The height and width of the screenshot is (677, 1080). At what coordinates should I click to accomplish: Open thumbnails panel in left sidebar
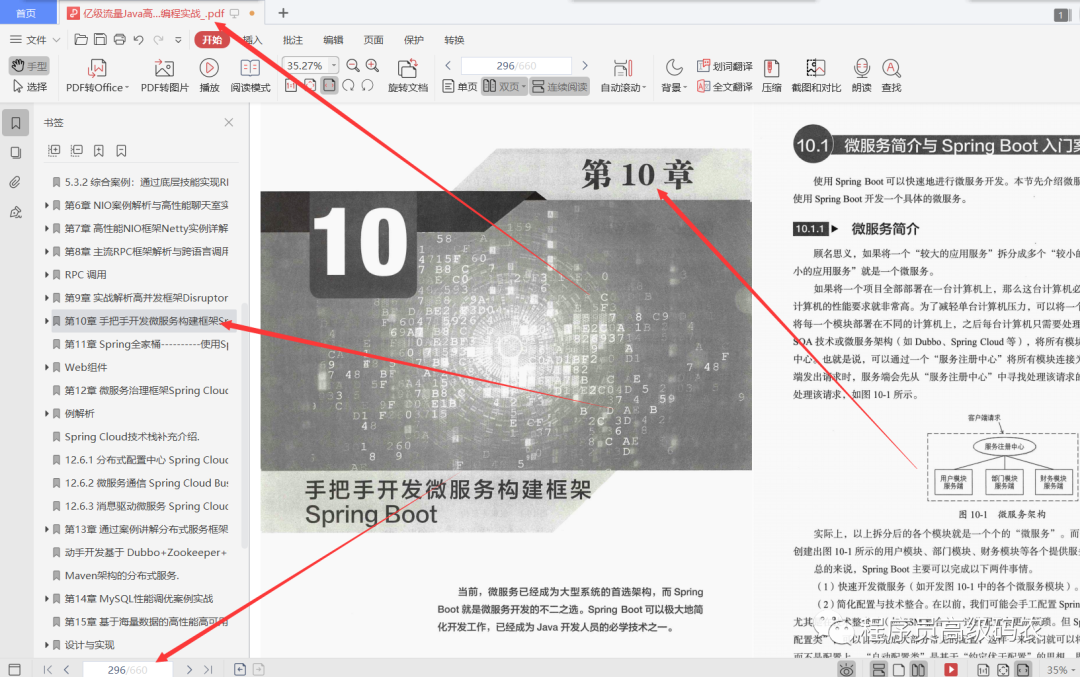coord(15,153)
